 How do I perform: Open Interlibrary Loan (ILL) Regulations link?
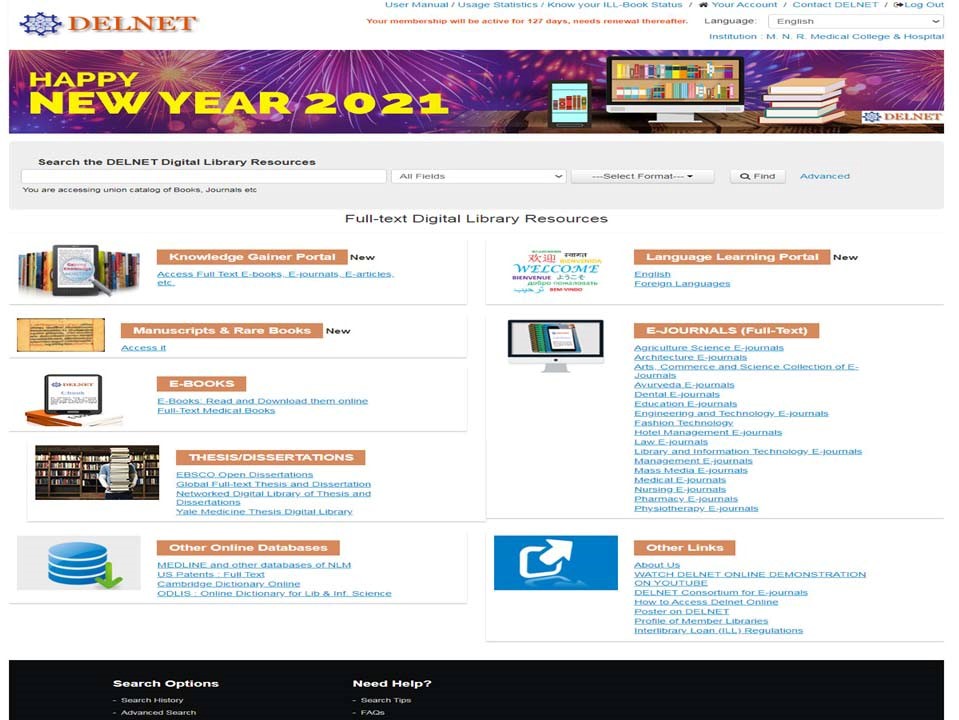[719, 630]
